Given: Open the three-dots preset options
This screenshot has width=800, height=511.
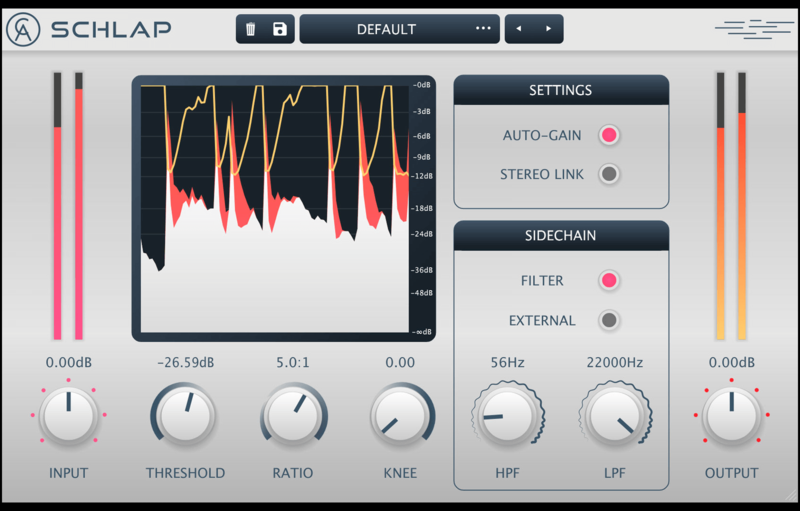Looking at the screenshot, I should tap(483, 29).
